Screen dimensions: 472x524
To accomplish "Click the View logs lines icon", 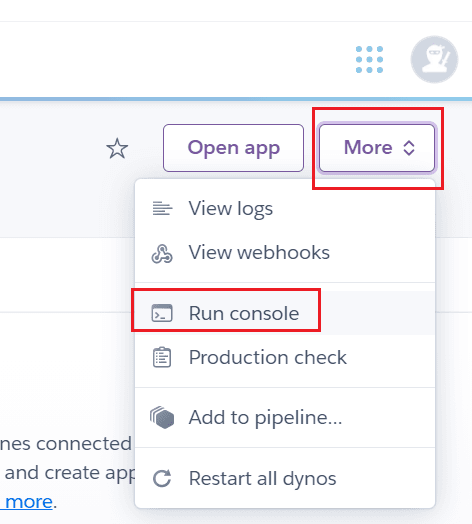I will pyautogui.click(x=162, y=209).
